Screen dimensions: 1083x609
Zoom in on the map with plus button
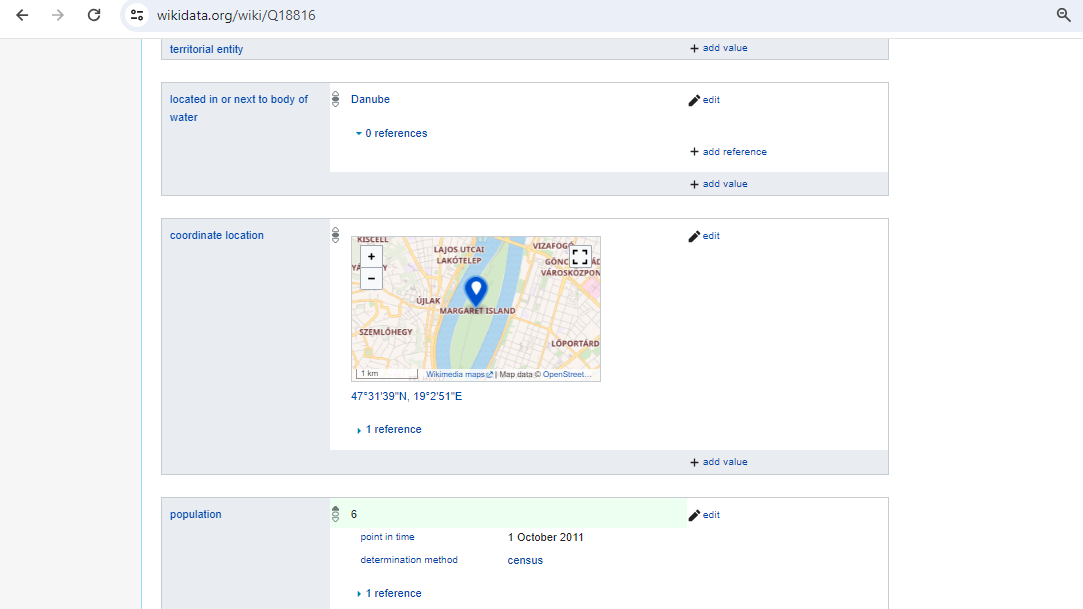[371, 256]
